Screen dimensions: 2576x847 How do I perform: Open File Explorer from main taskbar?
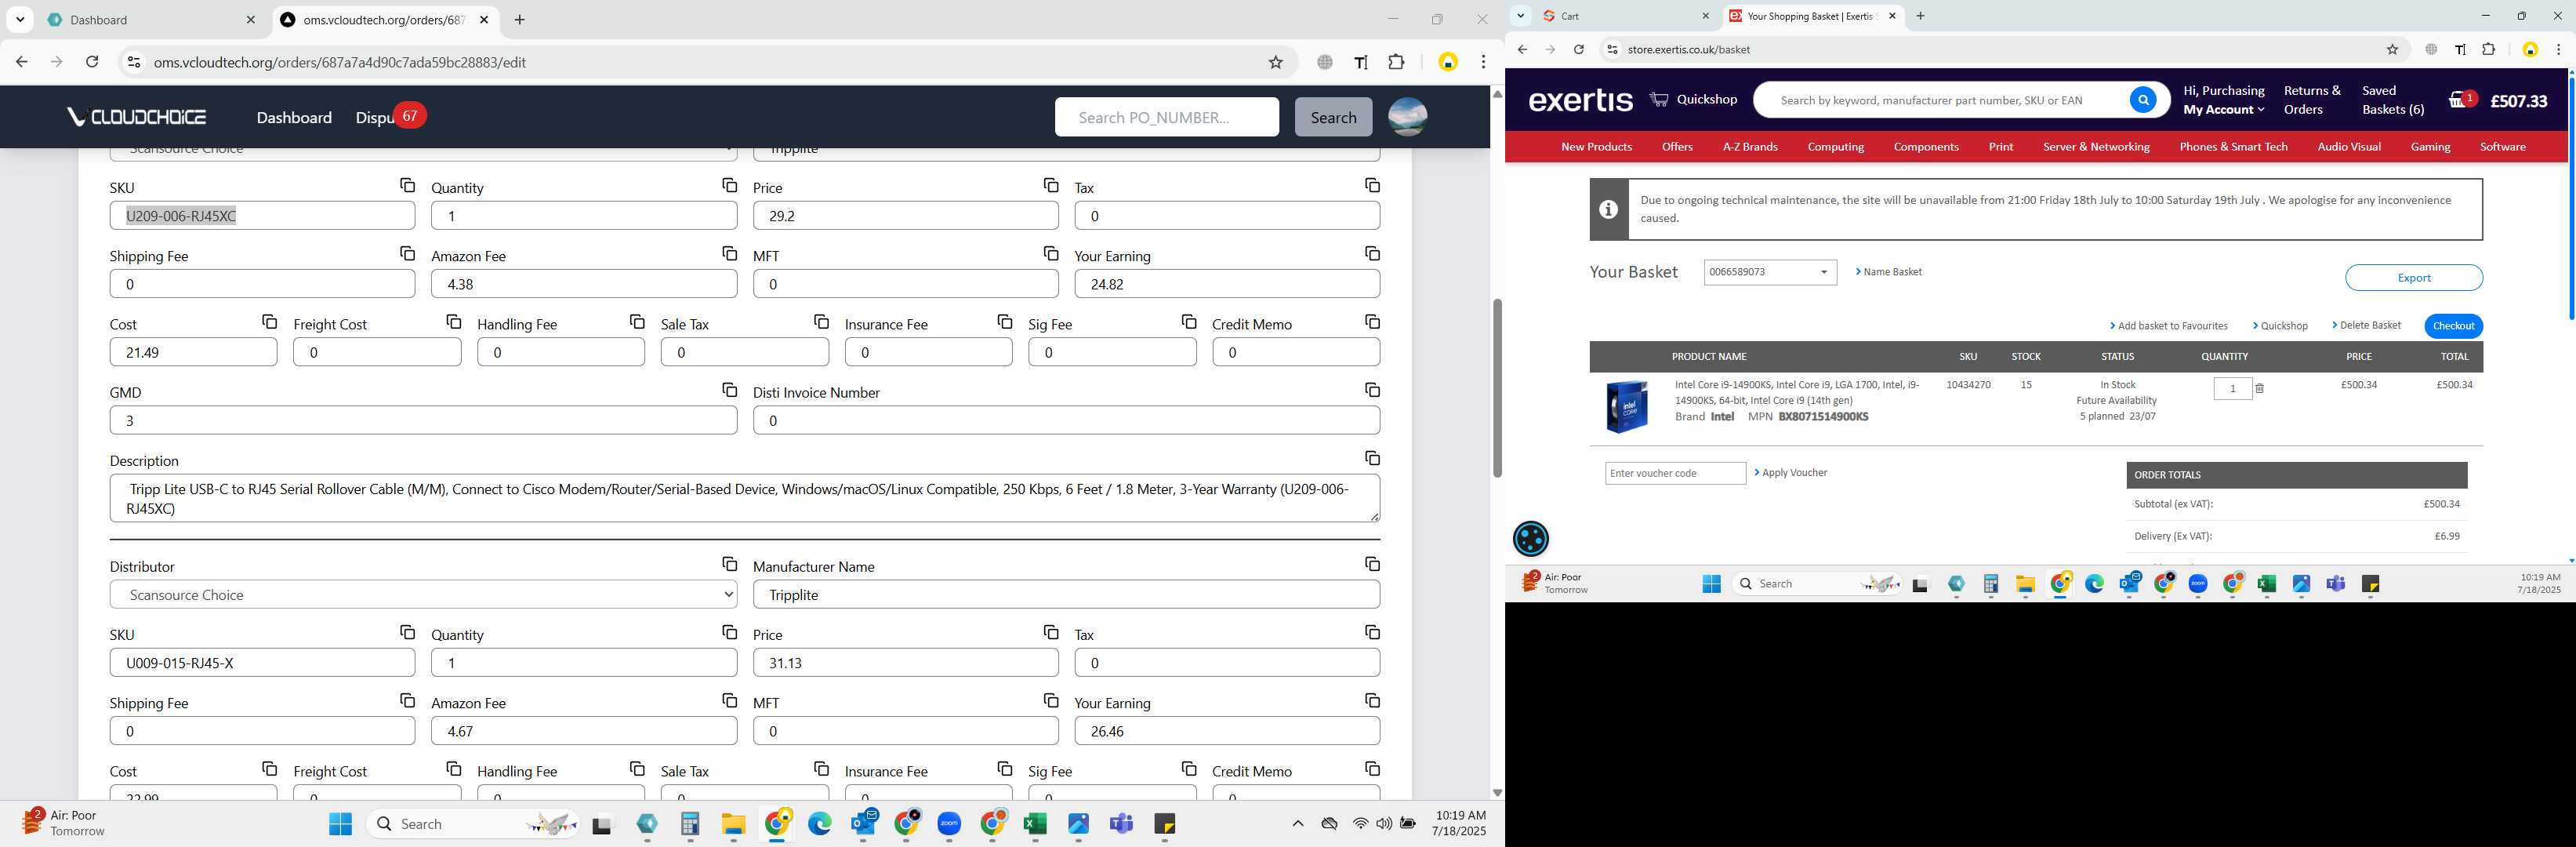tap(733, 824)
